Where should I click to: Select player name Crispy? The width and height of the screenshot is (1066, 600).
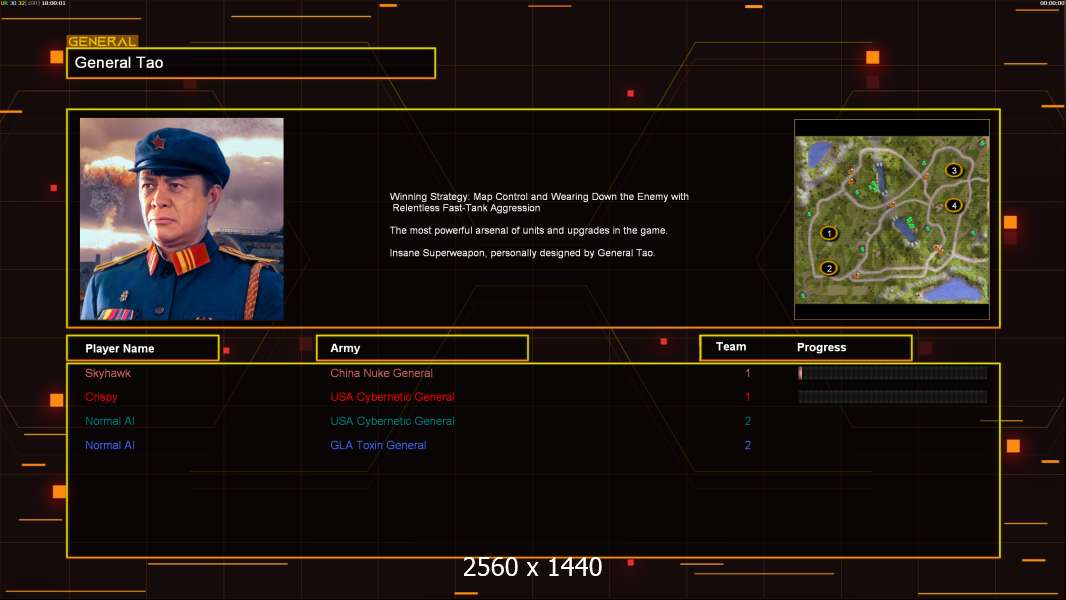(101, 397)
